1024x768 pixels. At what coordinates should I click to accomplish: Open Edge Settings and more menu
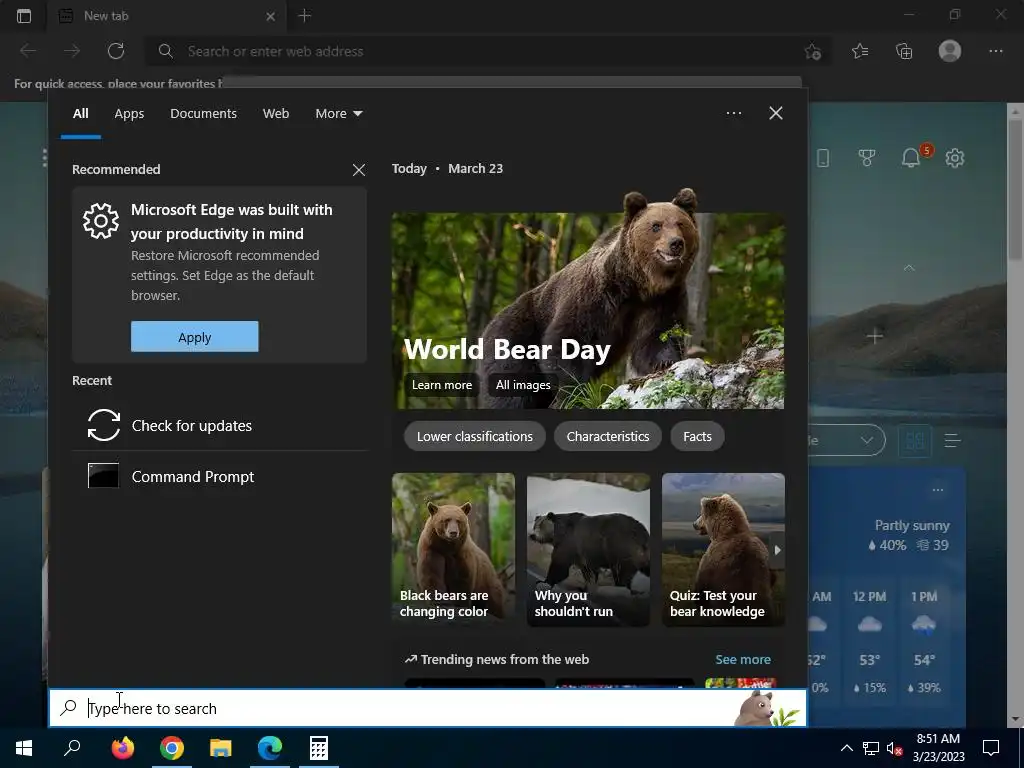coord(995,51)
